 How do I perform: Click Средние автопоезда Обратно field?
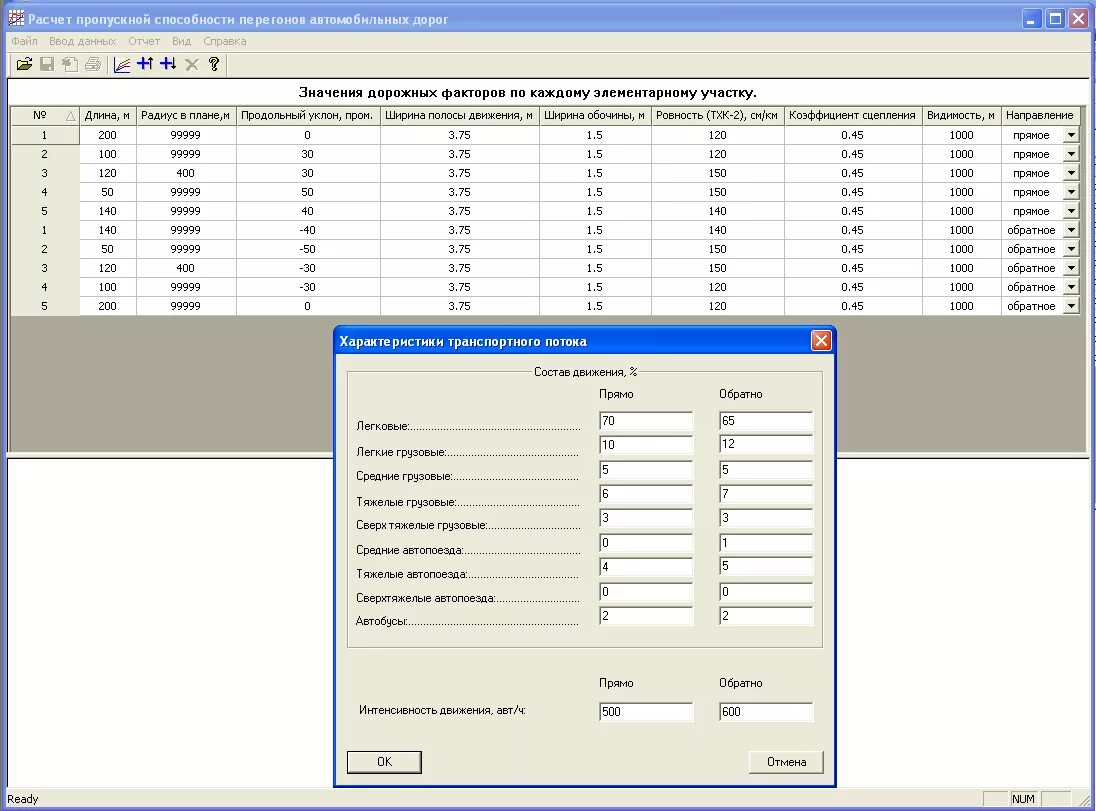[x=766, y=543]
